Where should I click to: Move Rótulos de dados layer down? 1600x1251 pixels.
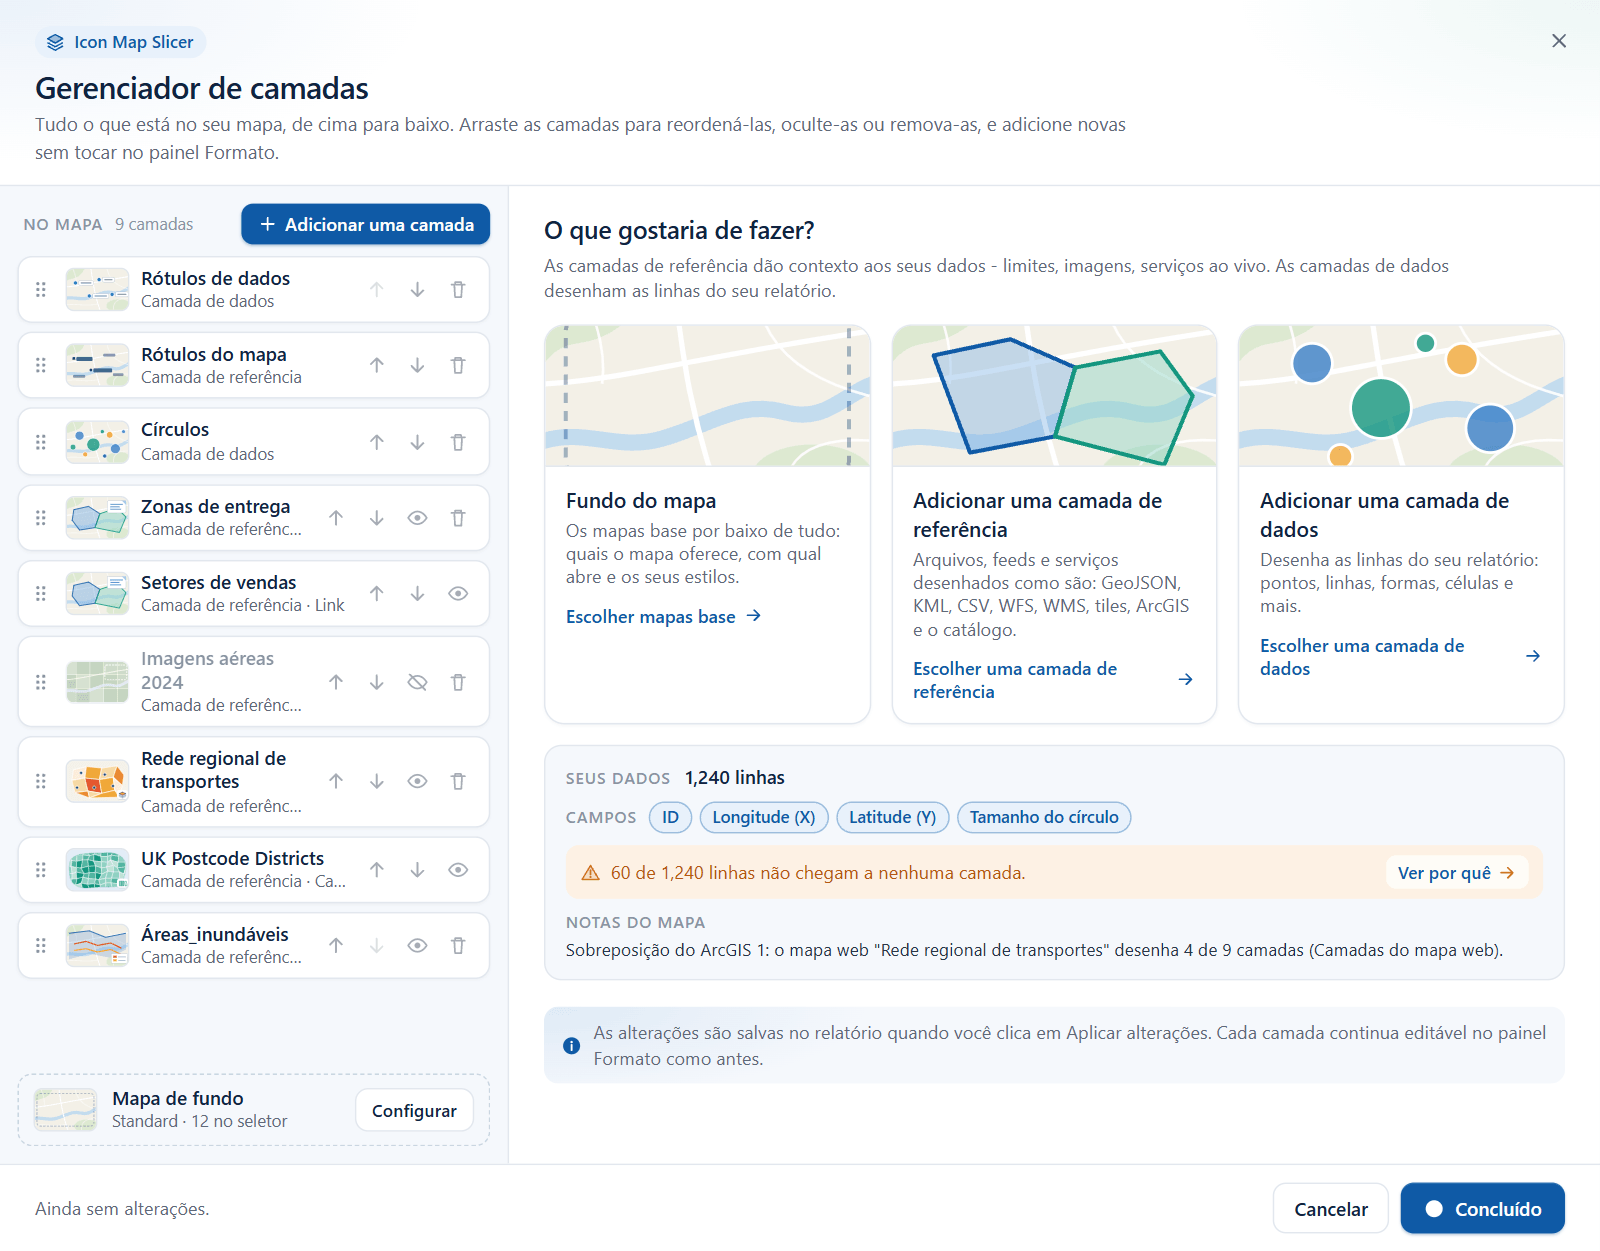pos(417,290)
